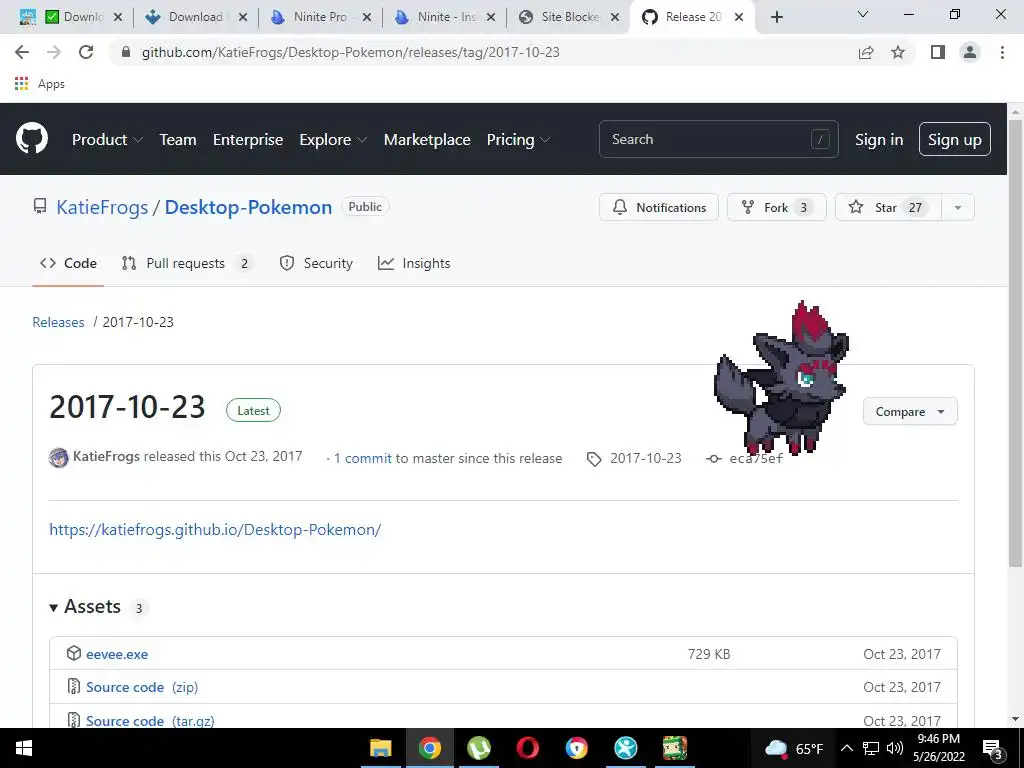Switch to Pull requests tab

coord(187,263)
